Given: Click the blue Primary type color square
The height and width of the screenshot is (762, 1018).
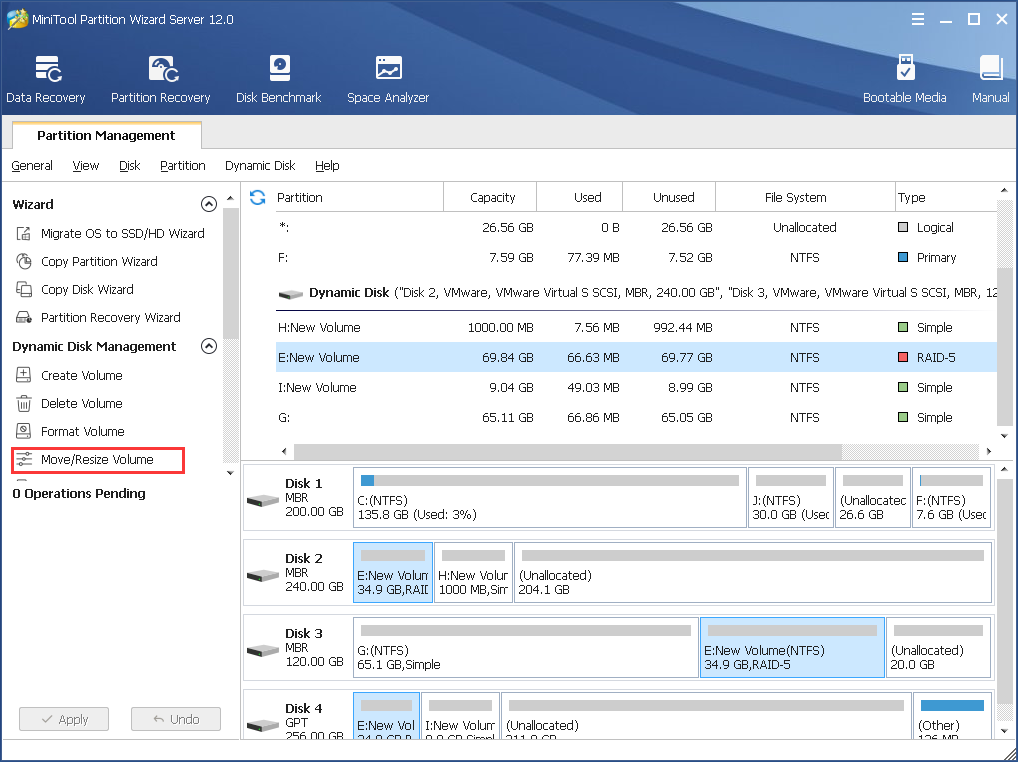Looking at the screenshot, I should coord(902,257).
